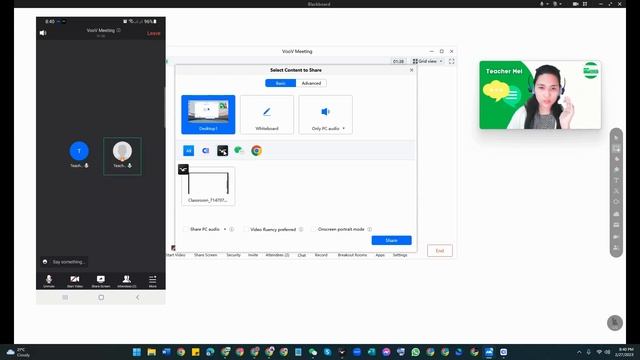
Task: Toggle the phone speaker icon
Action: [x=43, y=33]
